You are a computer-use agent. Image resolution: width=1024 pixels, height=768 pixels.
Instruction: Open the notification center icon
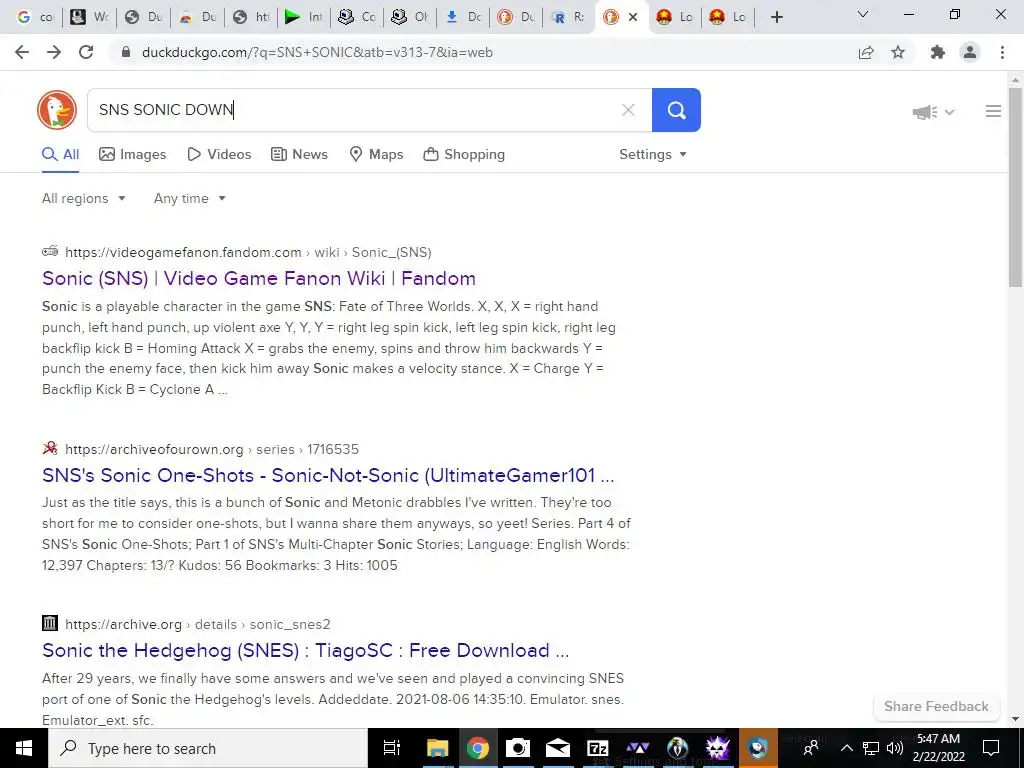[991, 748]
